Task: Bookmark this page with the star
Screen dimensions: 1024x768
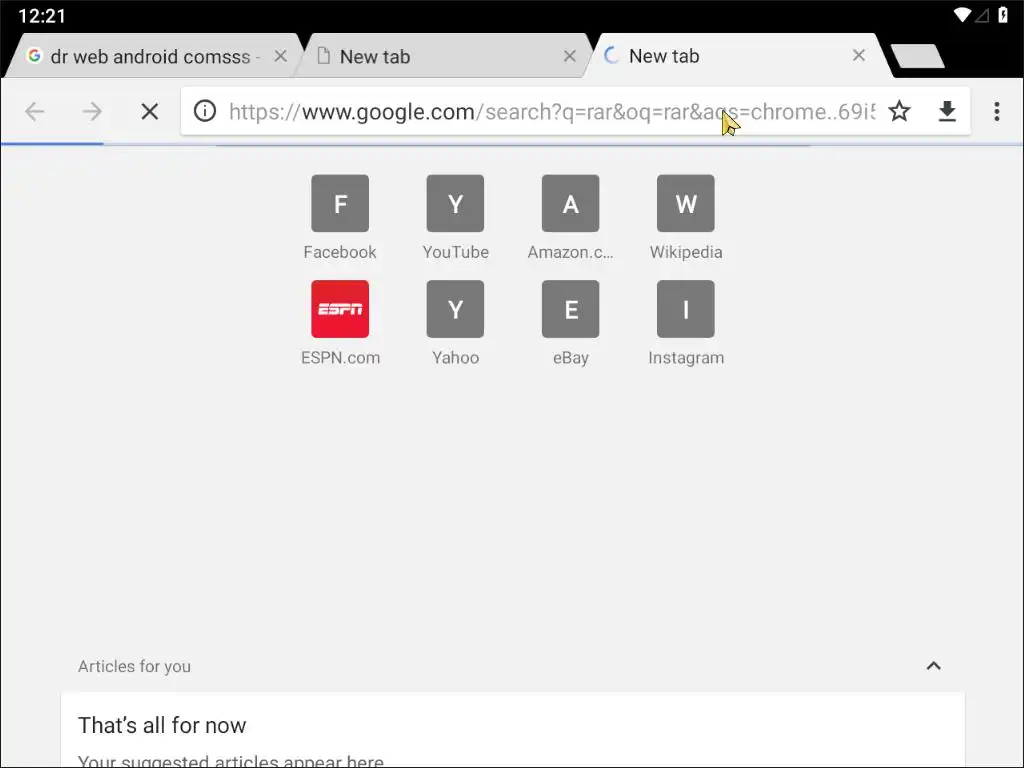Action: (x=899, y=111)
